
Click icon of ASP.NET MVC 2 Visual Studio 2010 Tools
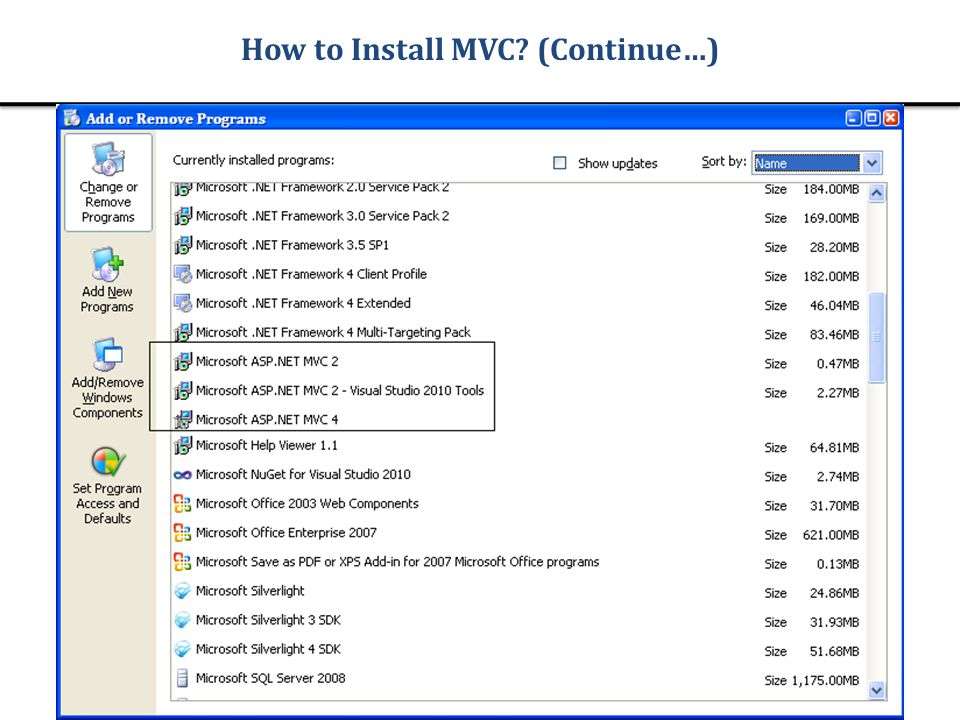click(182, 391)
